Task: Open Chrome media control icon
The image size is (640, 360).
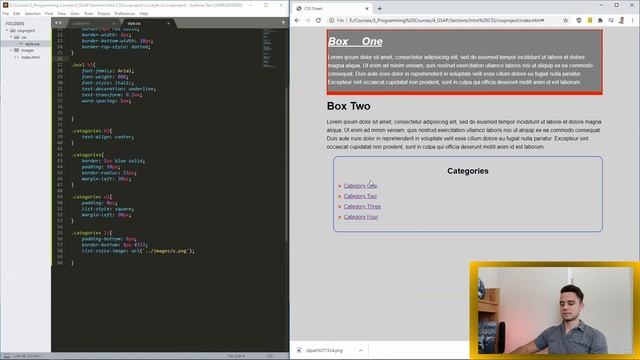Action: [611, 20]
